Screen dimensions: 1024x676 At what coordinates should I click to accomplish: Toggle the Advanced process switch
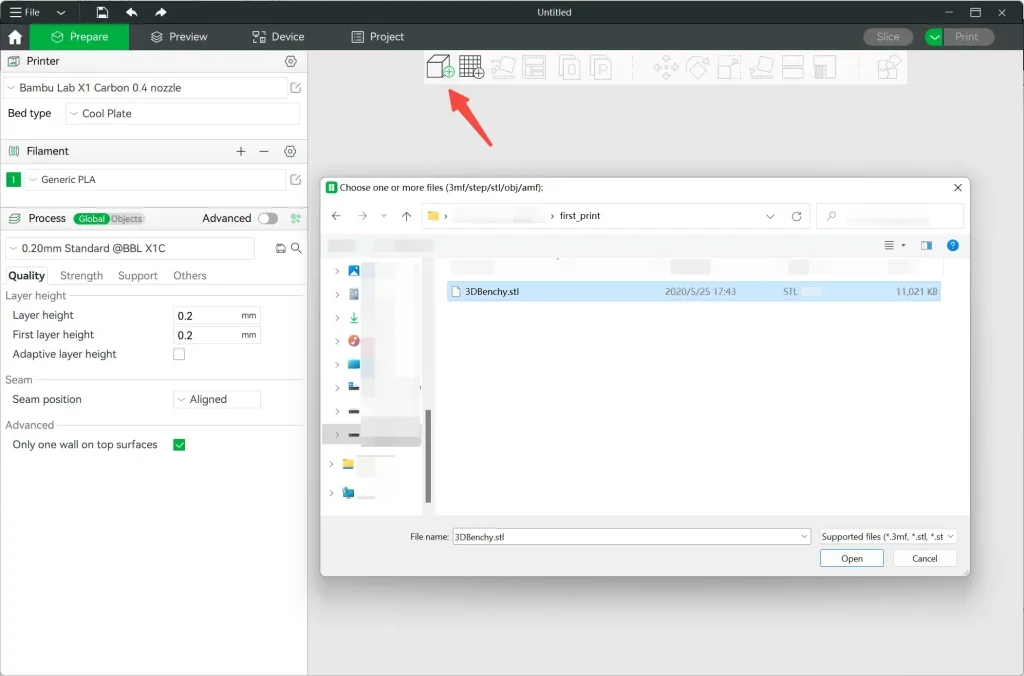click(x=267, y=218)
